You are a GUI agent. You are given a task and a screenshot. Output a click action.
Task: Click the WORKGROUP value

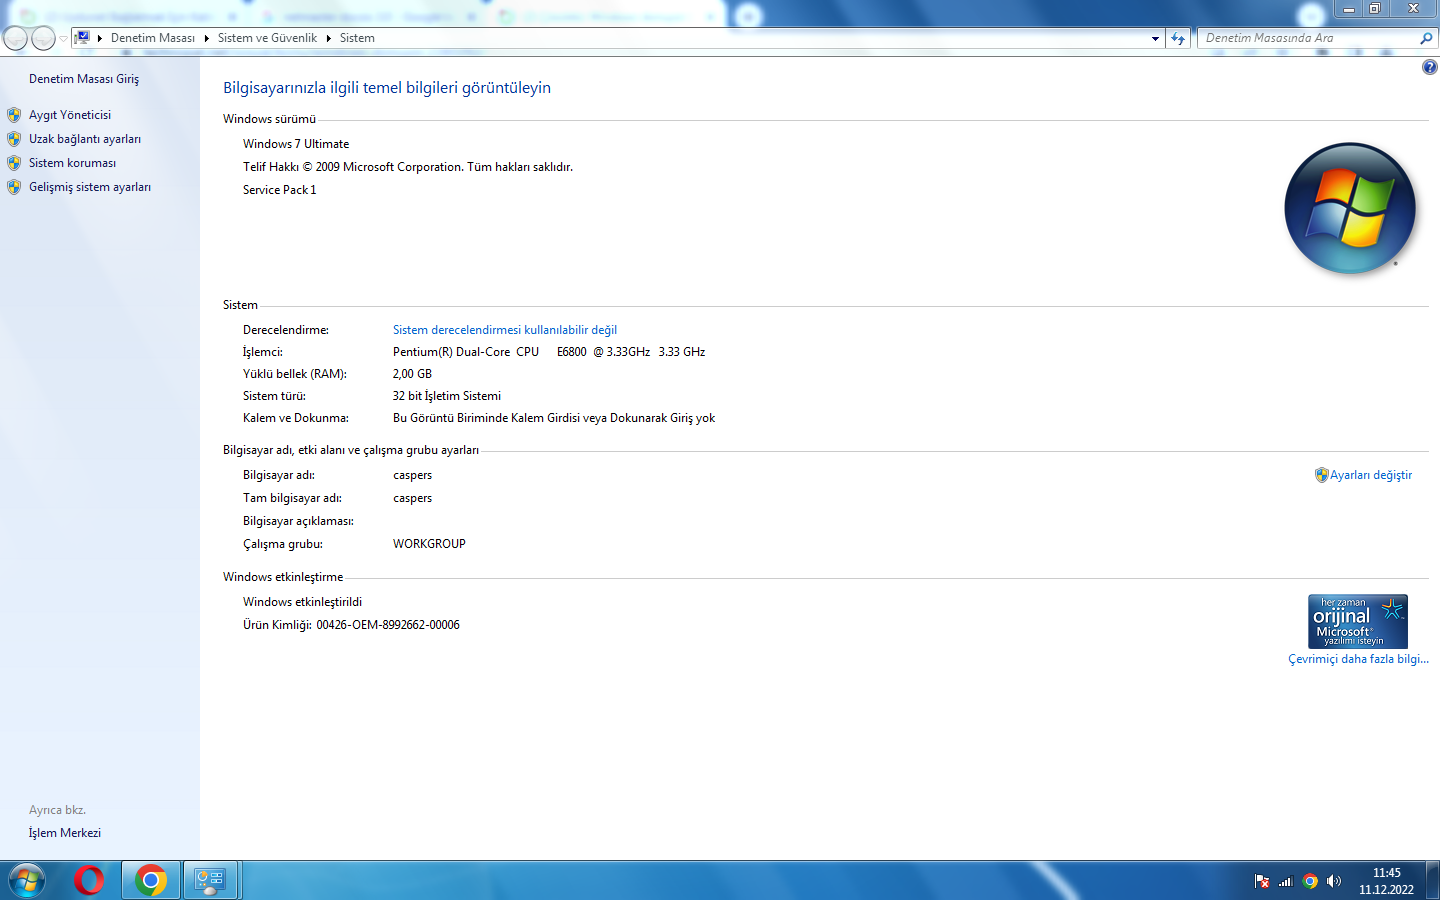click(x=429, y=544)
